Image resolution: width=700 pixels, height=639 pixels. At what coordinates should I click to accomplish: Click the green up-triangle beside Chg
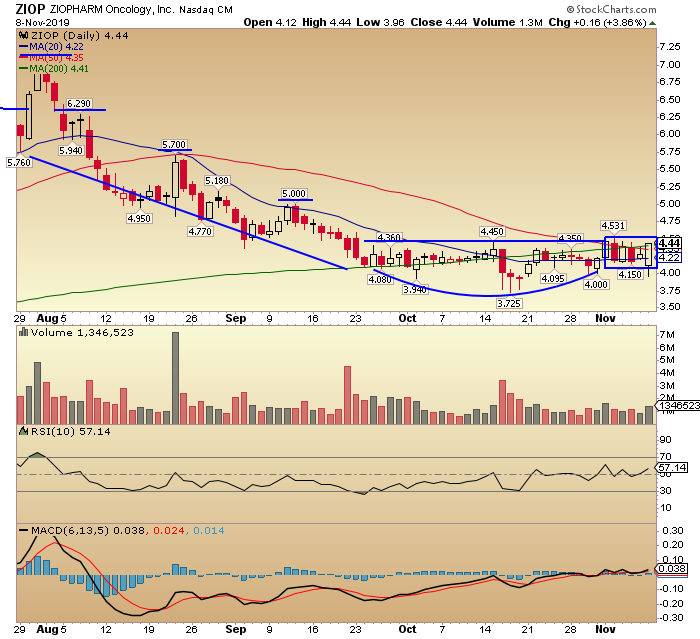(652, 23)
